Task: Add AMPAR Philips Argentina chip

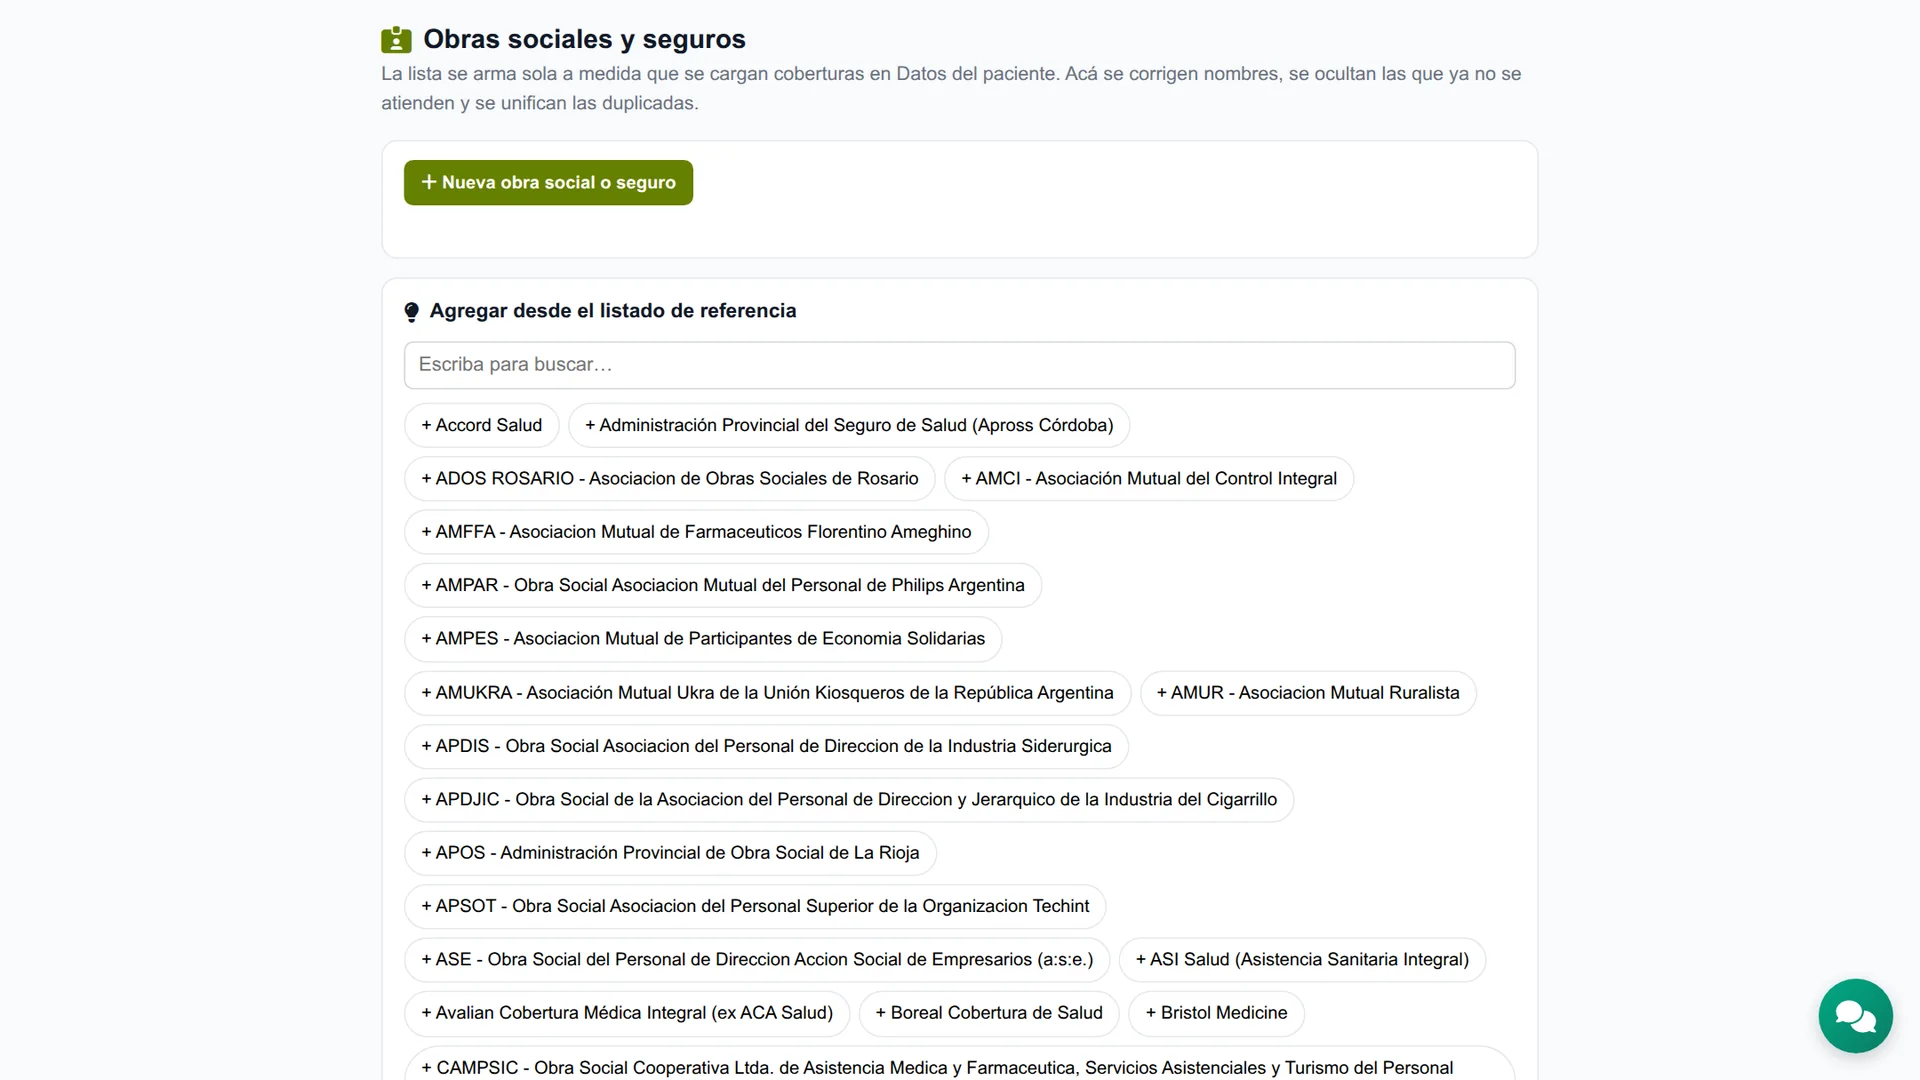Action: click(x=723, y=586)
